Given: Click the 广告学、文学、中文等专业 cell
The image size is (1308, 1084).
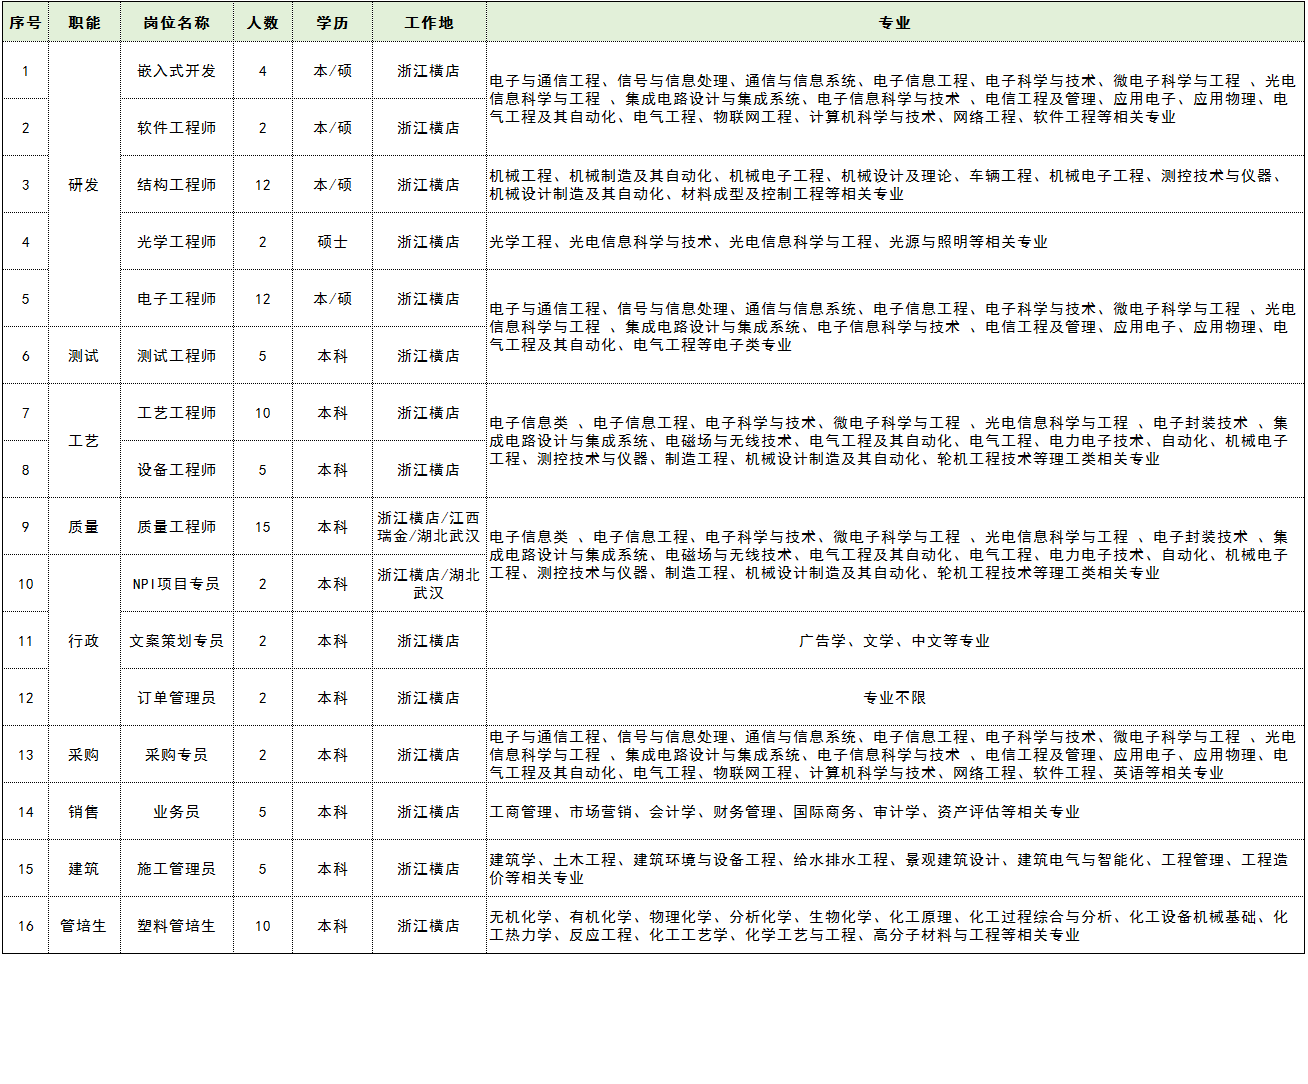Looking at the screenshot, I should click(895, 641).
